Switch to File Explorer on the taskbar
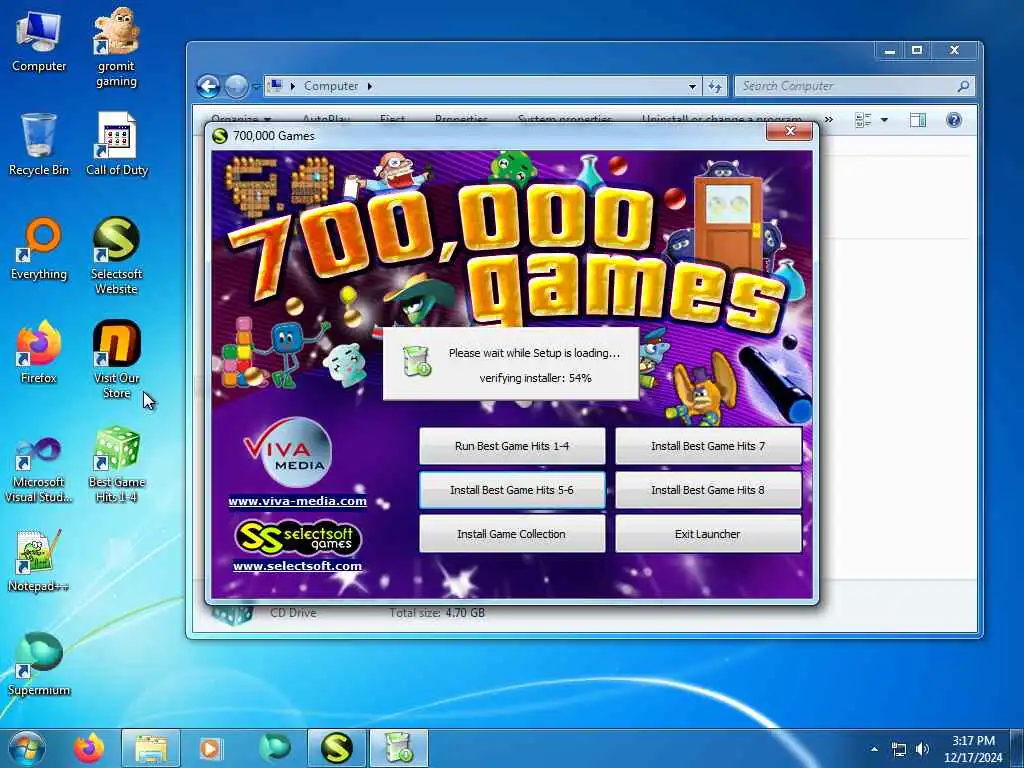 tap(151, 748)
